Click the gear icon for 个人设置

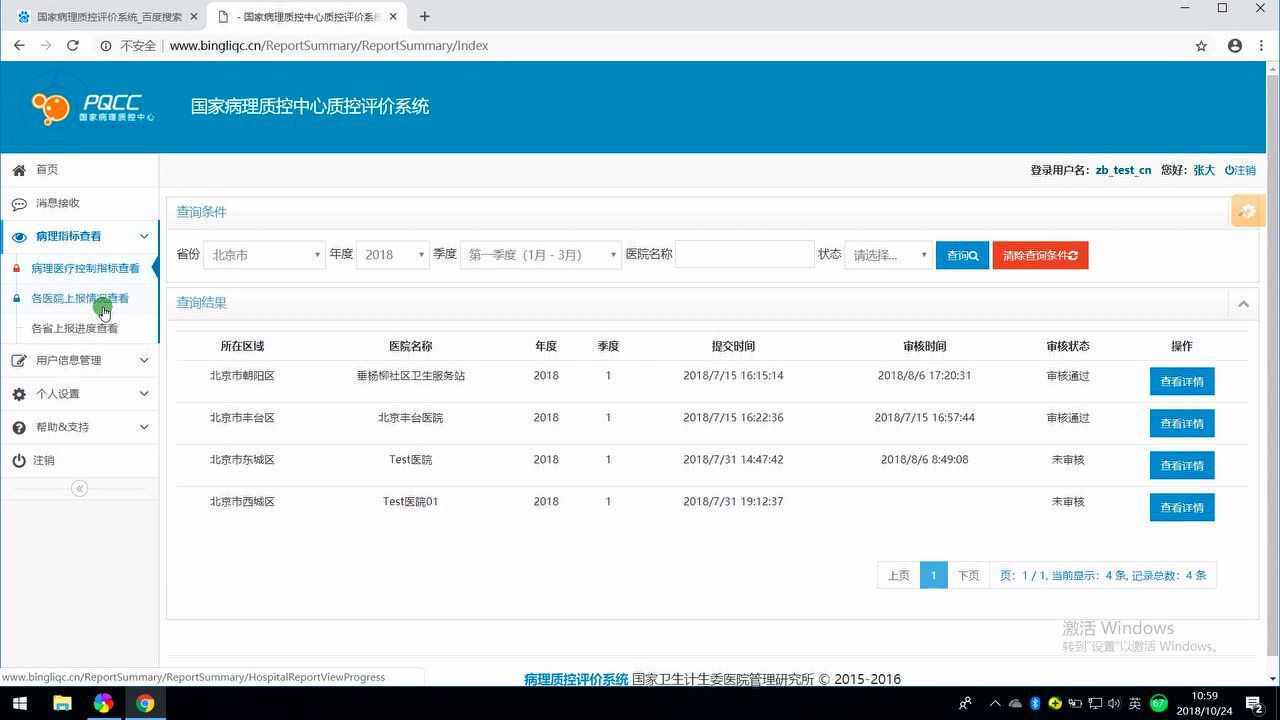(19, 393)
